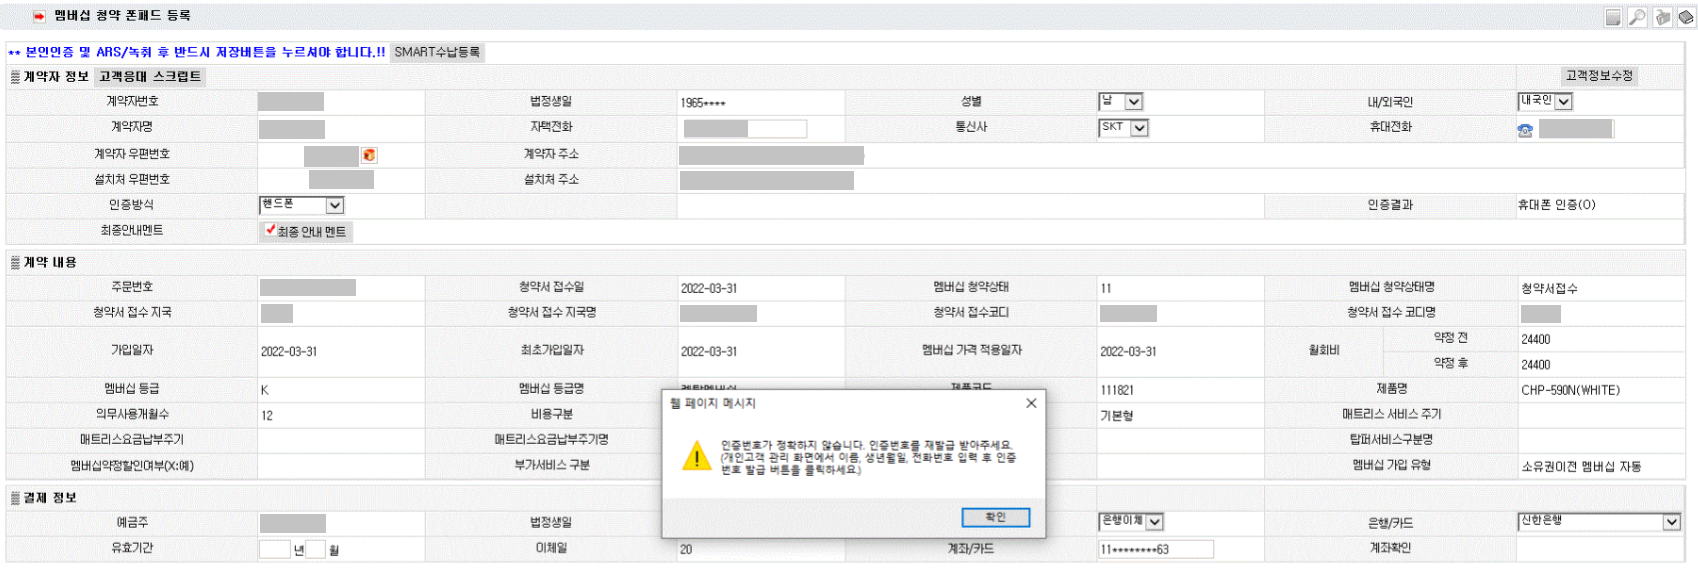Click the 계약자 정보 section grip icon
Viewport: 1698px width, 569px height.
coord(15,77)
